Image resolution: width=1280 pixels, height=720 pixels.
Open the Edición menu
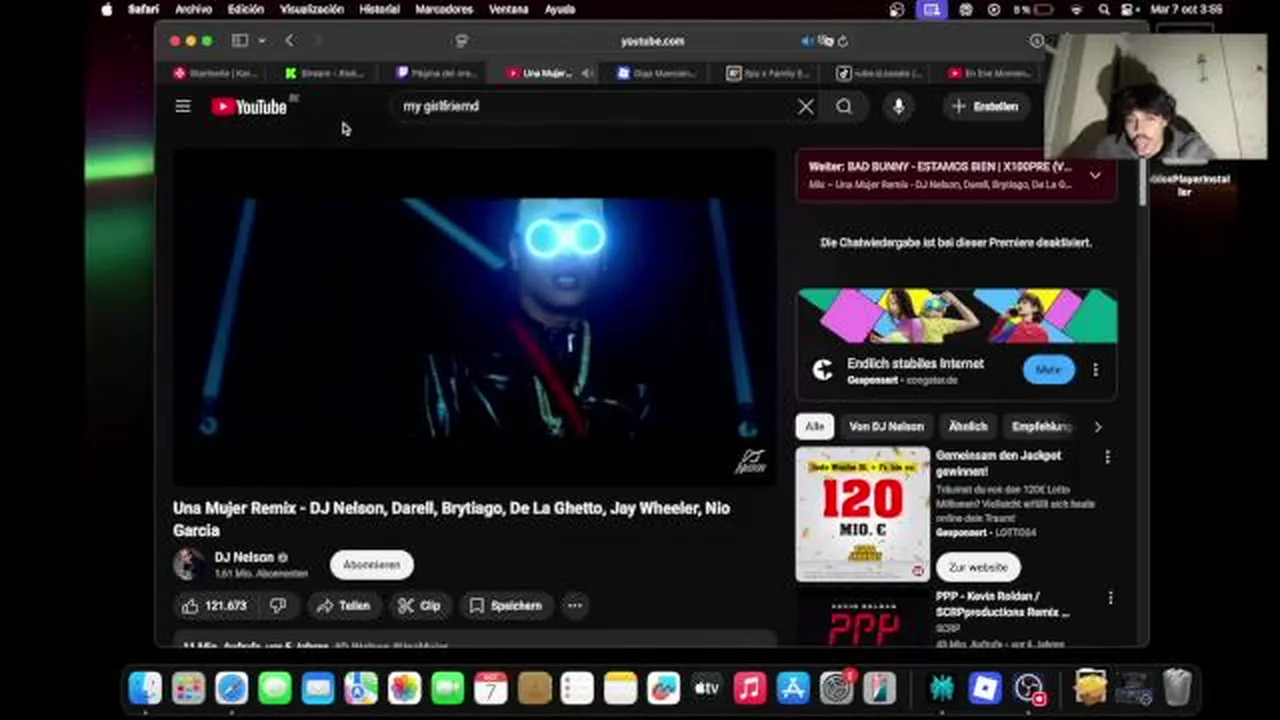246,9
